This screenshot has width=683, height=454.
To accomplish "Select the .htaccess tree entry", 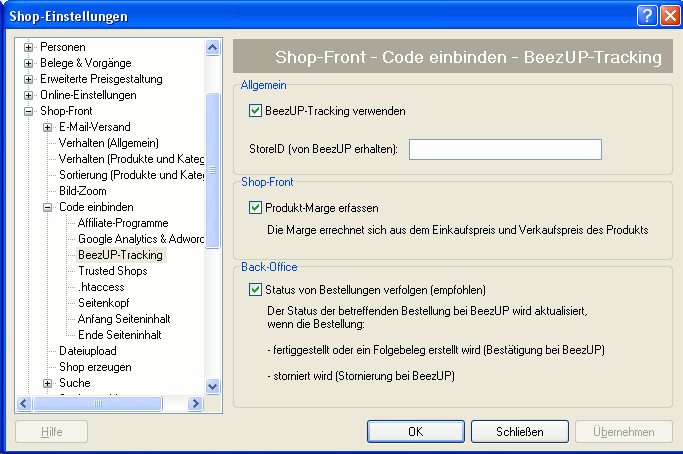I will (x=101, y=287).
